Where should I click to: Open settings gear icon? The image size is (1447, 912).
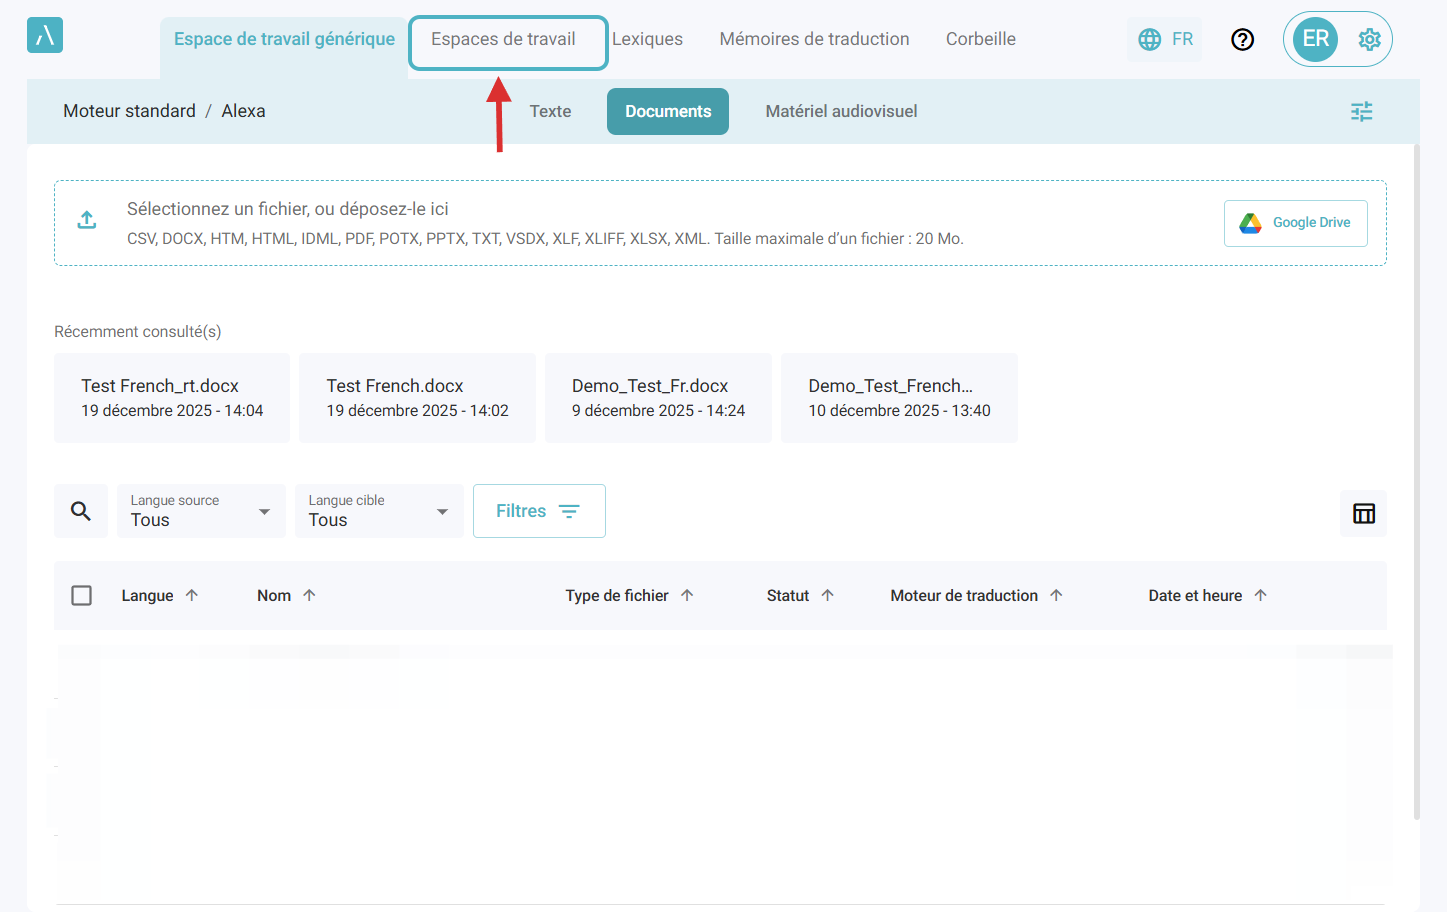coord(1369,39)
